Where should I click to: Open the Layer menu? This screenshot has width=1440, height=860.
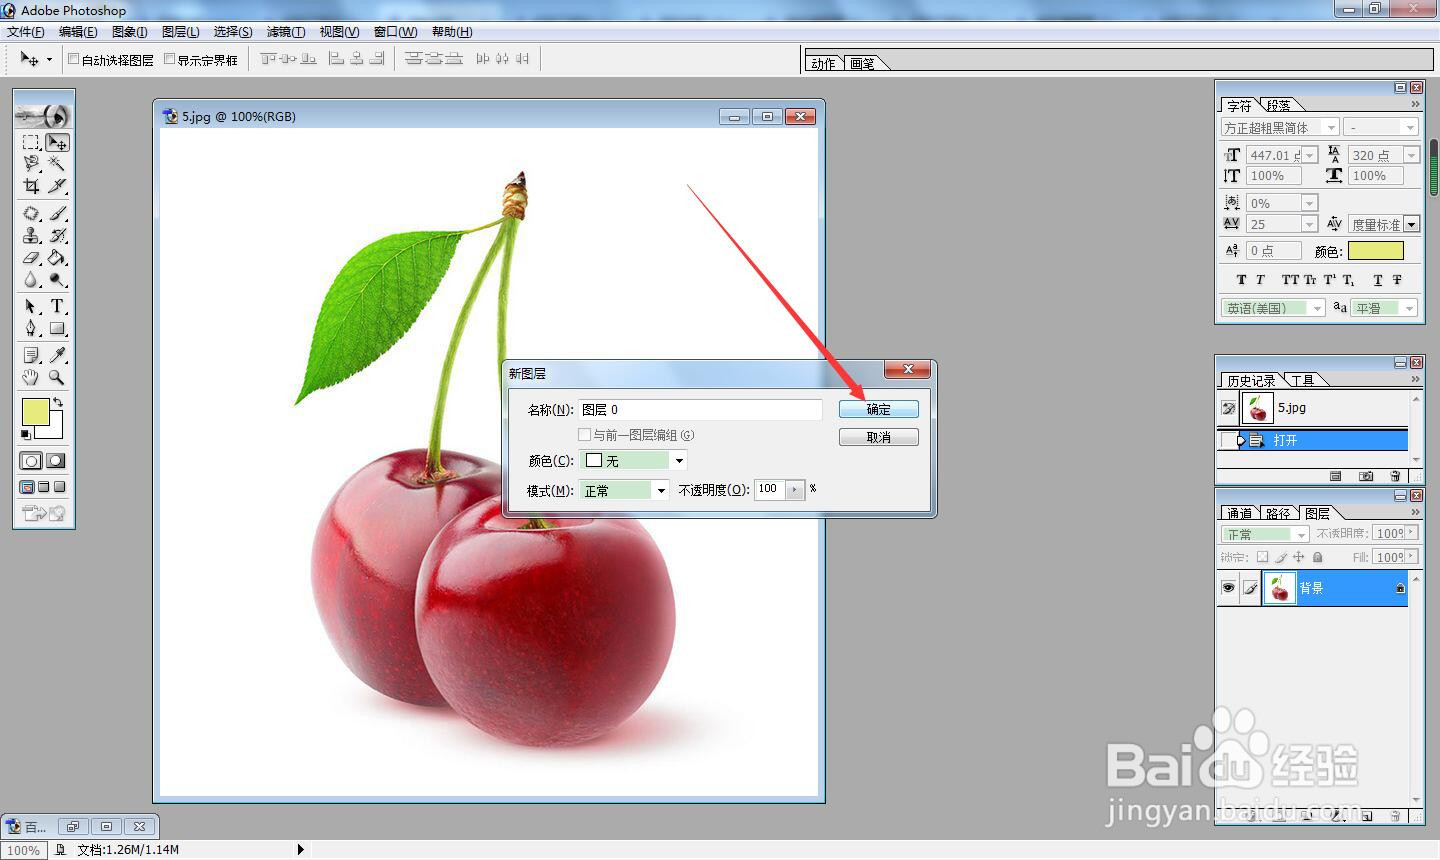180,32
